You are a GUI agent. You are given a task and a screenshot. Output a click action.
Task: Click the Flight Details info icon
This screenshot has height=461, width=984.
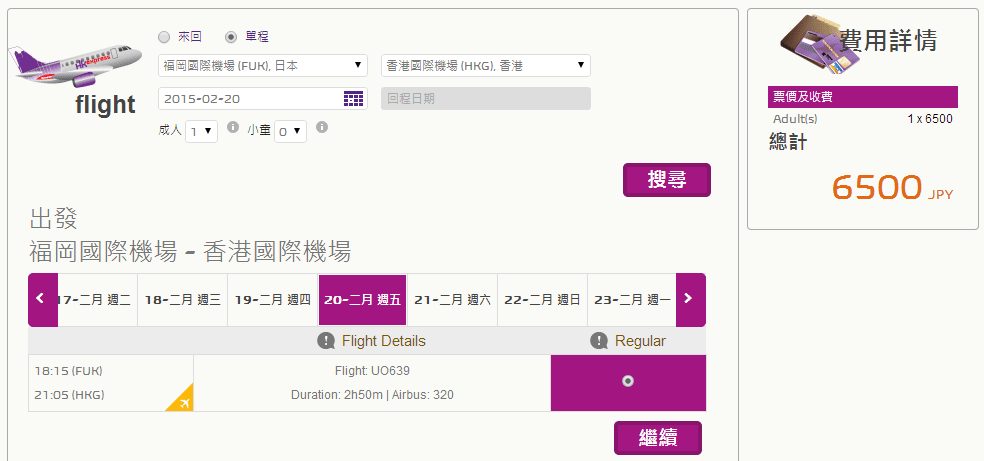click(326, 341)
